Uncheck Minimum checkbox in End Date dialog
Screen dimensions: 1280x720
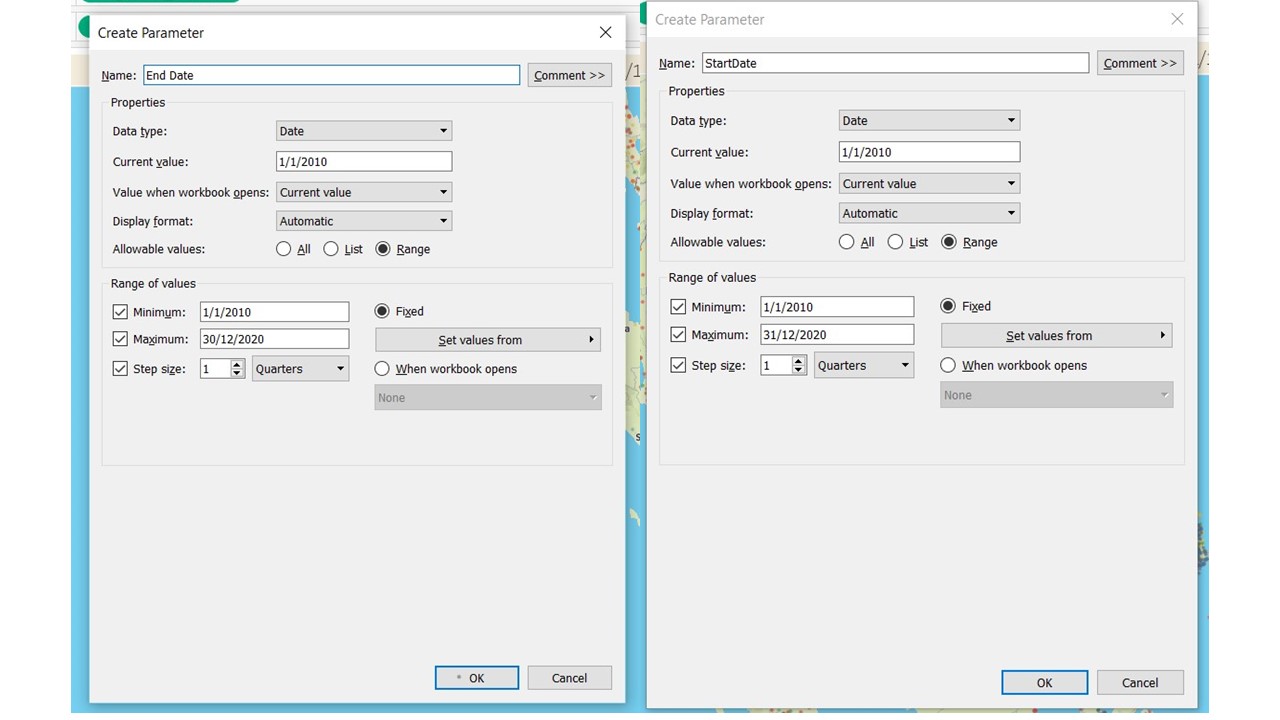(121, 312)
